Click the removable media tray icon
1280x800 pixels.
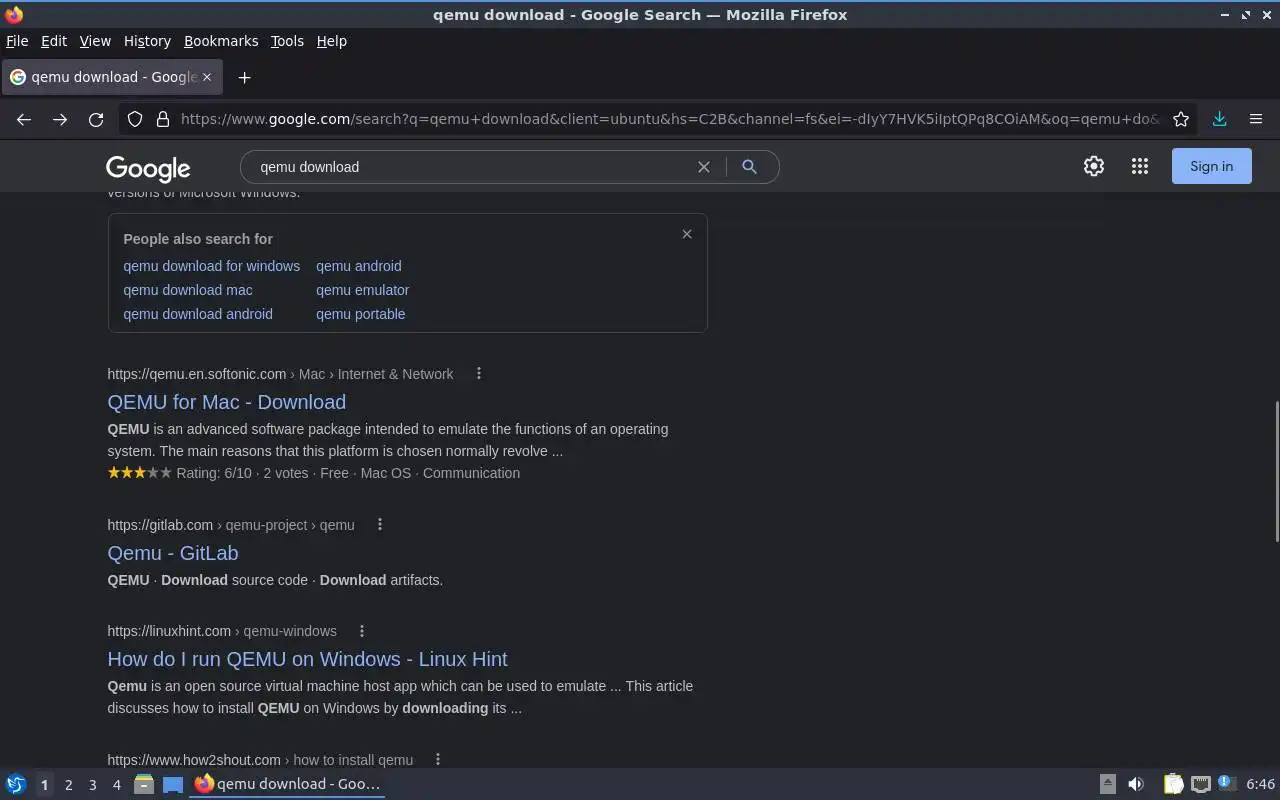tap(1108, 784)
